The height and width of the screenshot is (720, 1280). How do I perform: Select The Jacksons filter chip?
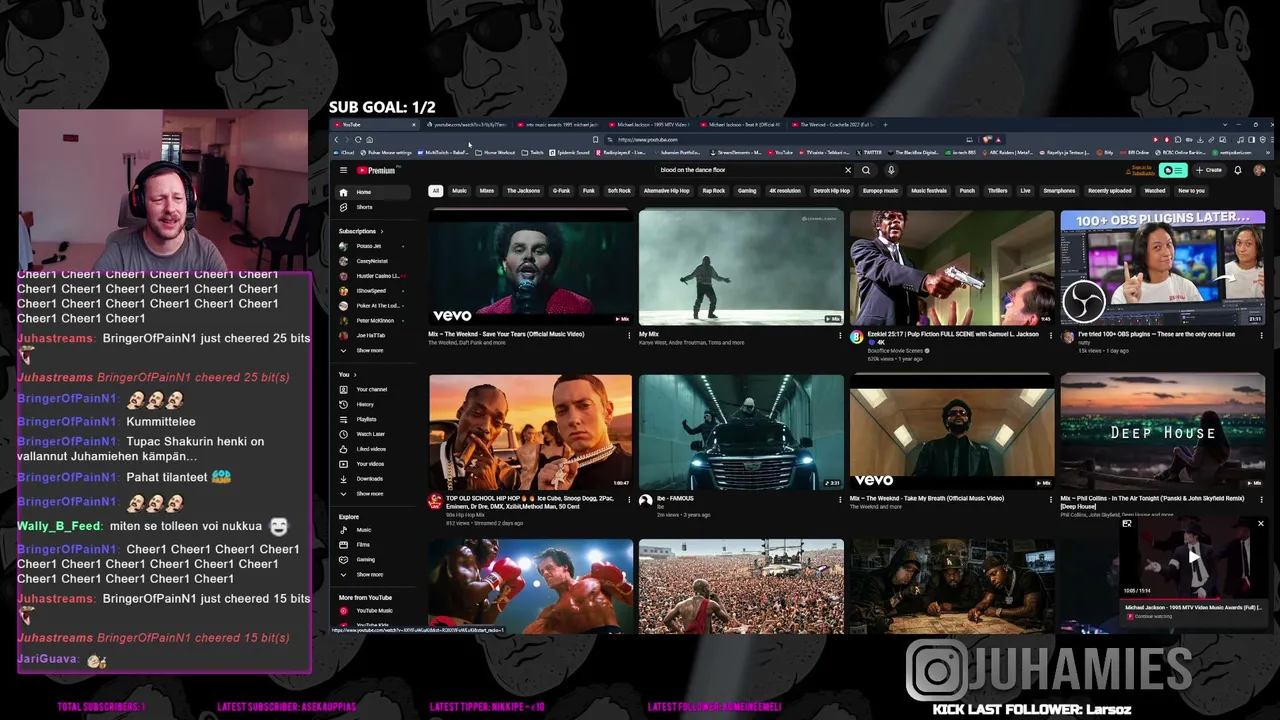(523, 191)
